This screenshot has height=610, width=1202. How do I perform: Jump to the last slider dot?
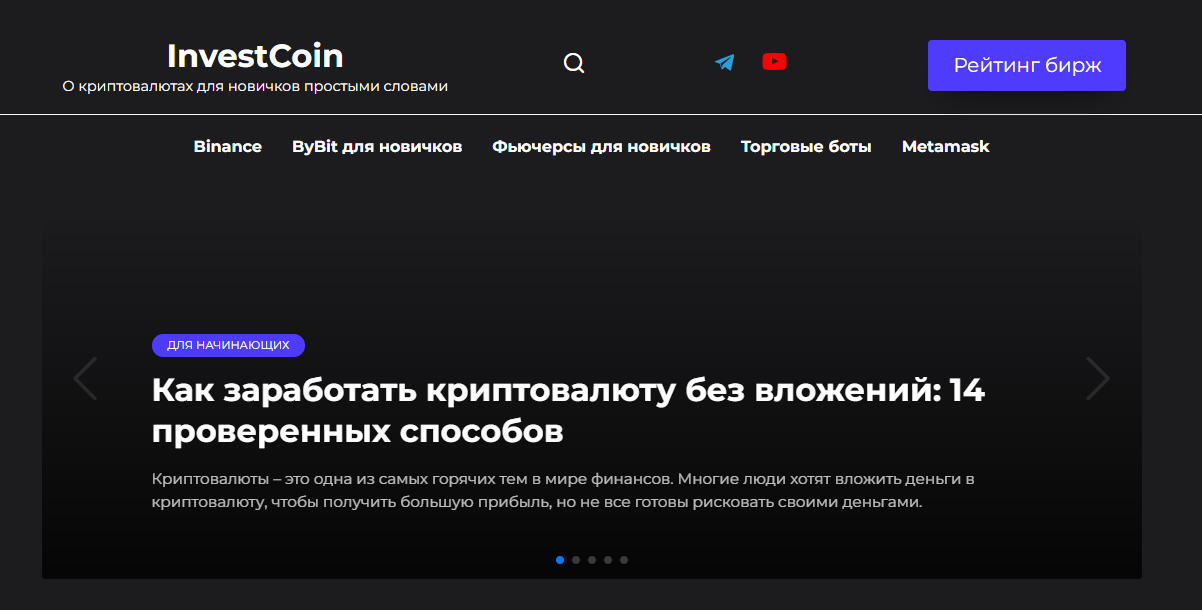624,560
